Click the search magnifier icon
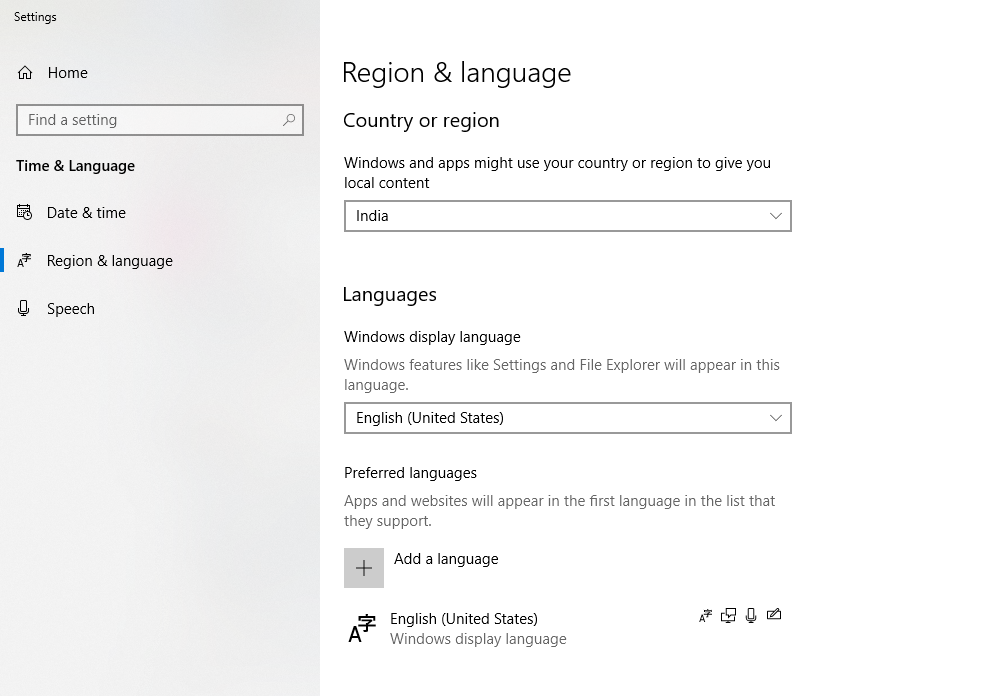This screenshot has width=995, height=696. [289, 120]
